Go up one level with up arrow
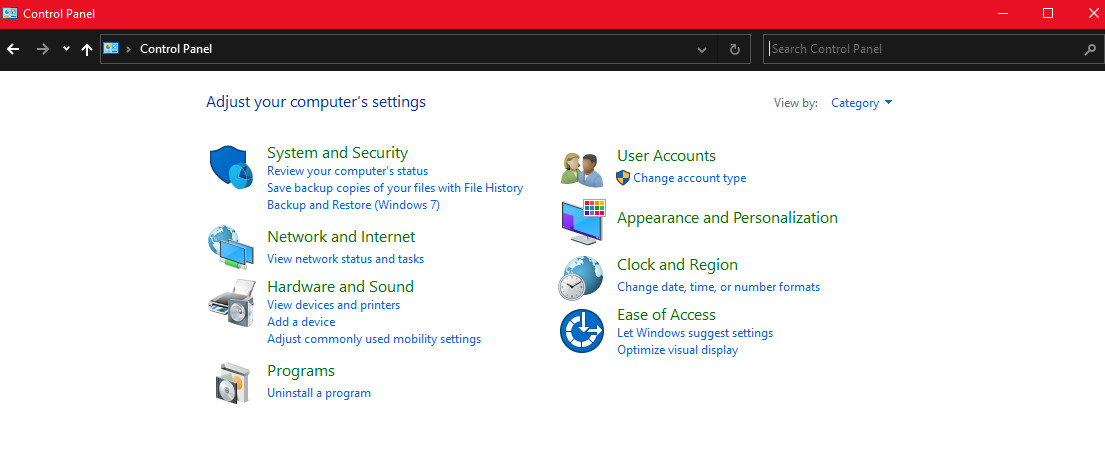Viewport: 1105px width, 465px height. point(87,49)
